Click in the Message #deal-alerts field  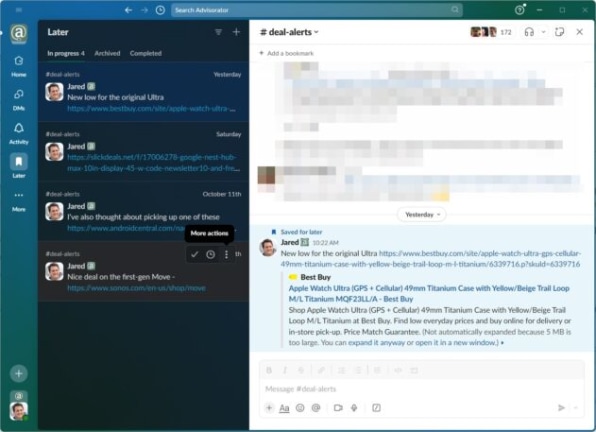click(422, 389)
